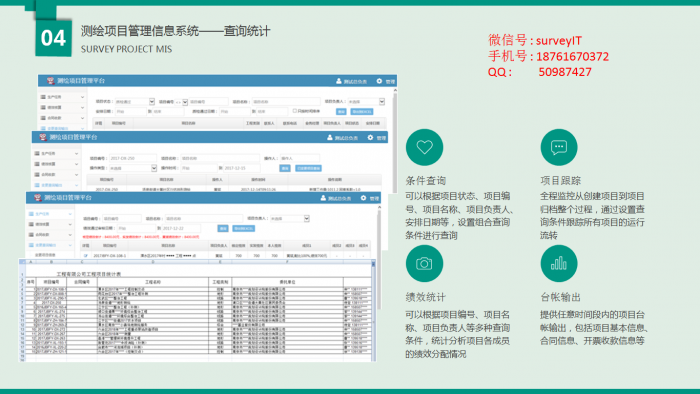Screen dimensions: 700x394
Task: Click the 项目名称 input field in the middle window
Action: (x=220, y=158)
